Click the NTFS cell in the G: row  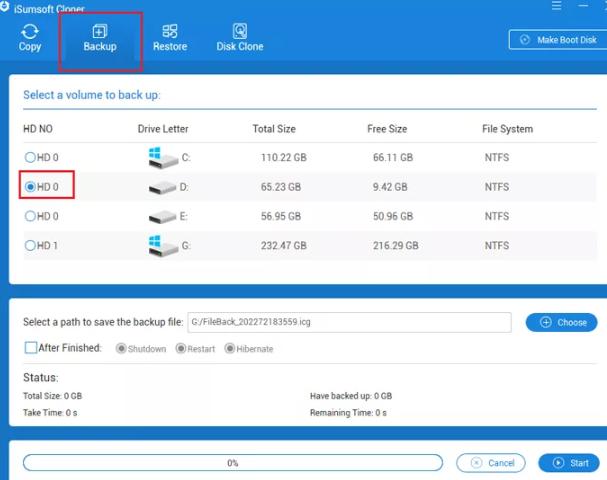tap(497, 246)
